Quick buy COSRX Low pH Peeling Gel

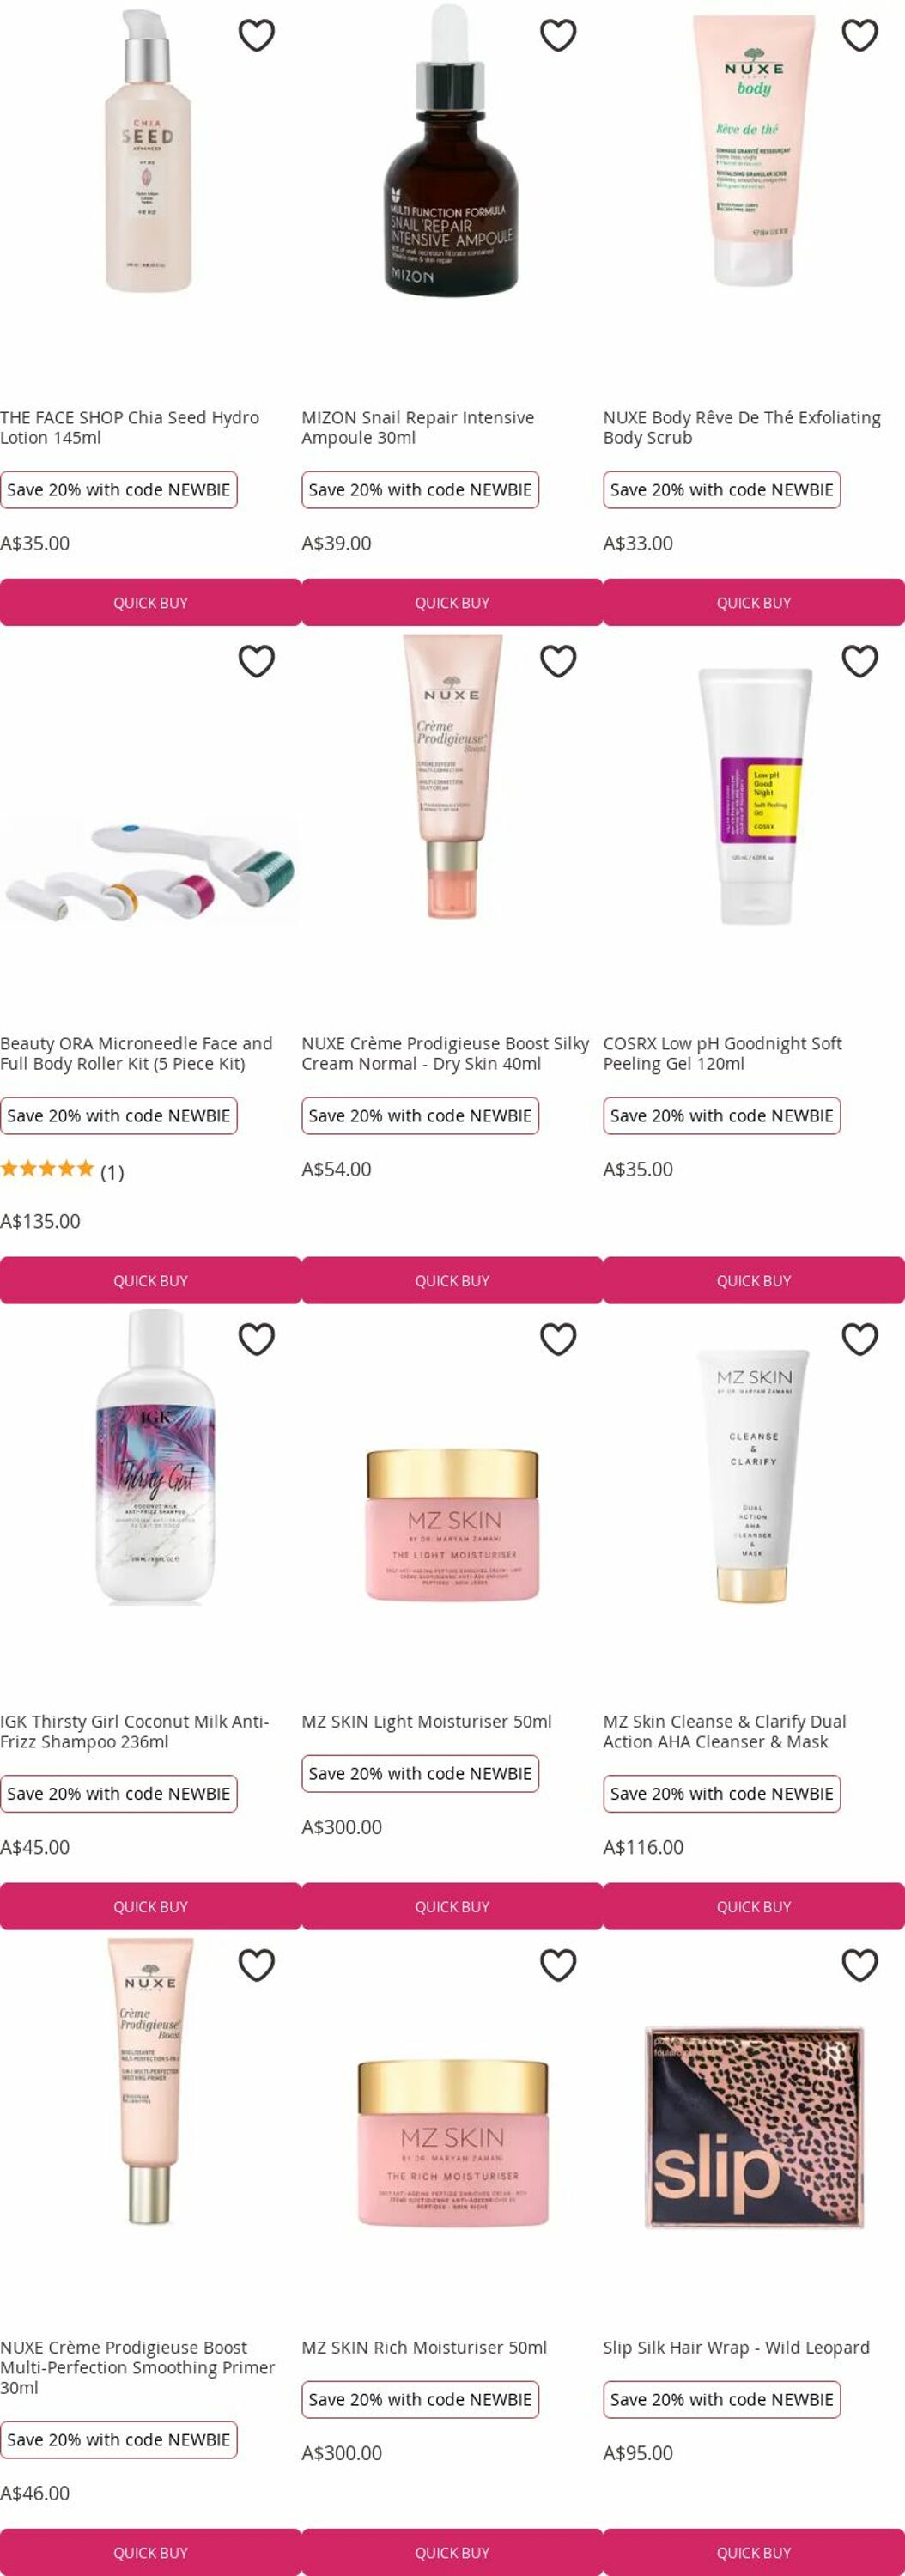point(754,1280)
